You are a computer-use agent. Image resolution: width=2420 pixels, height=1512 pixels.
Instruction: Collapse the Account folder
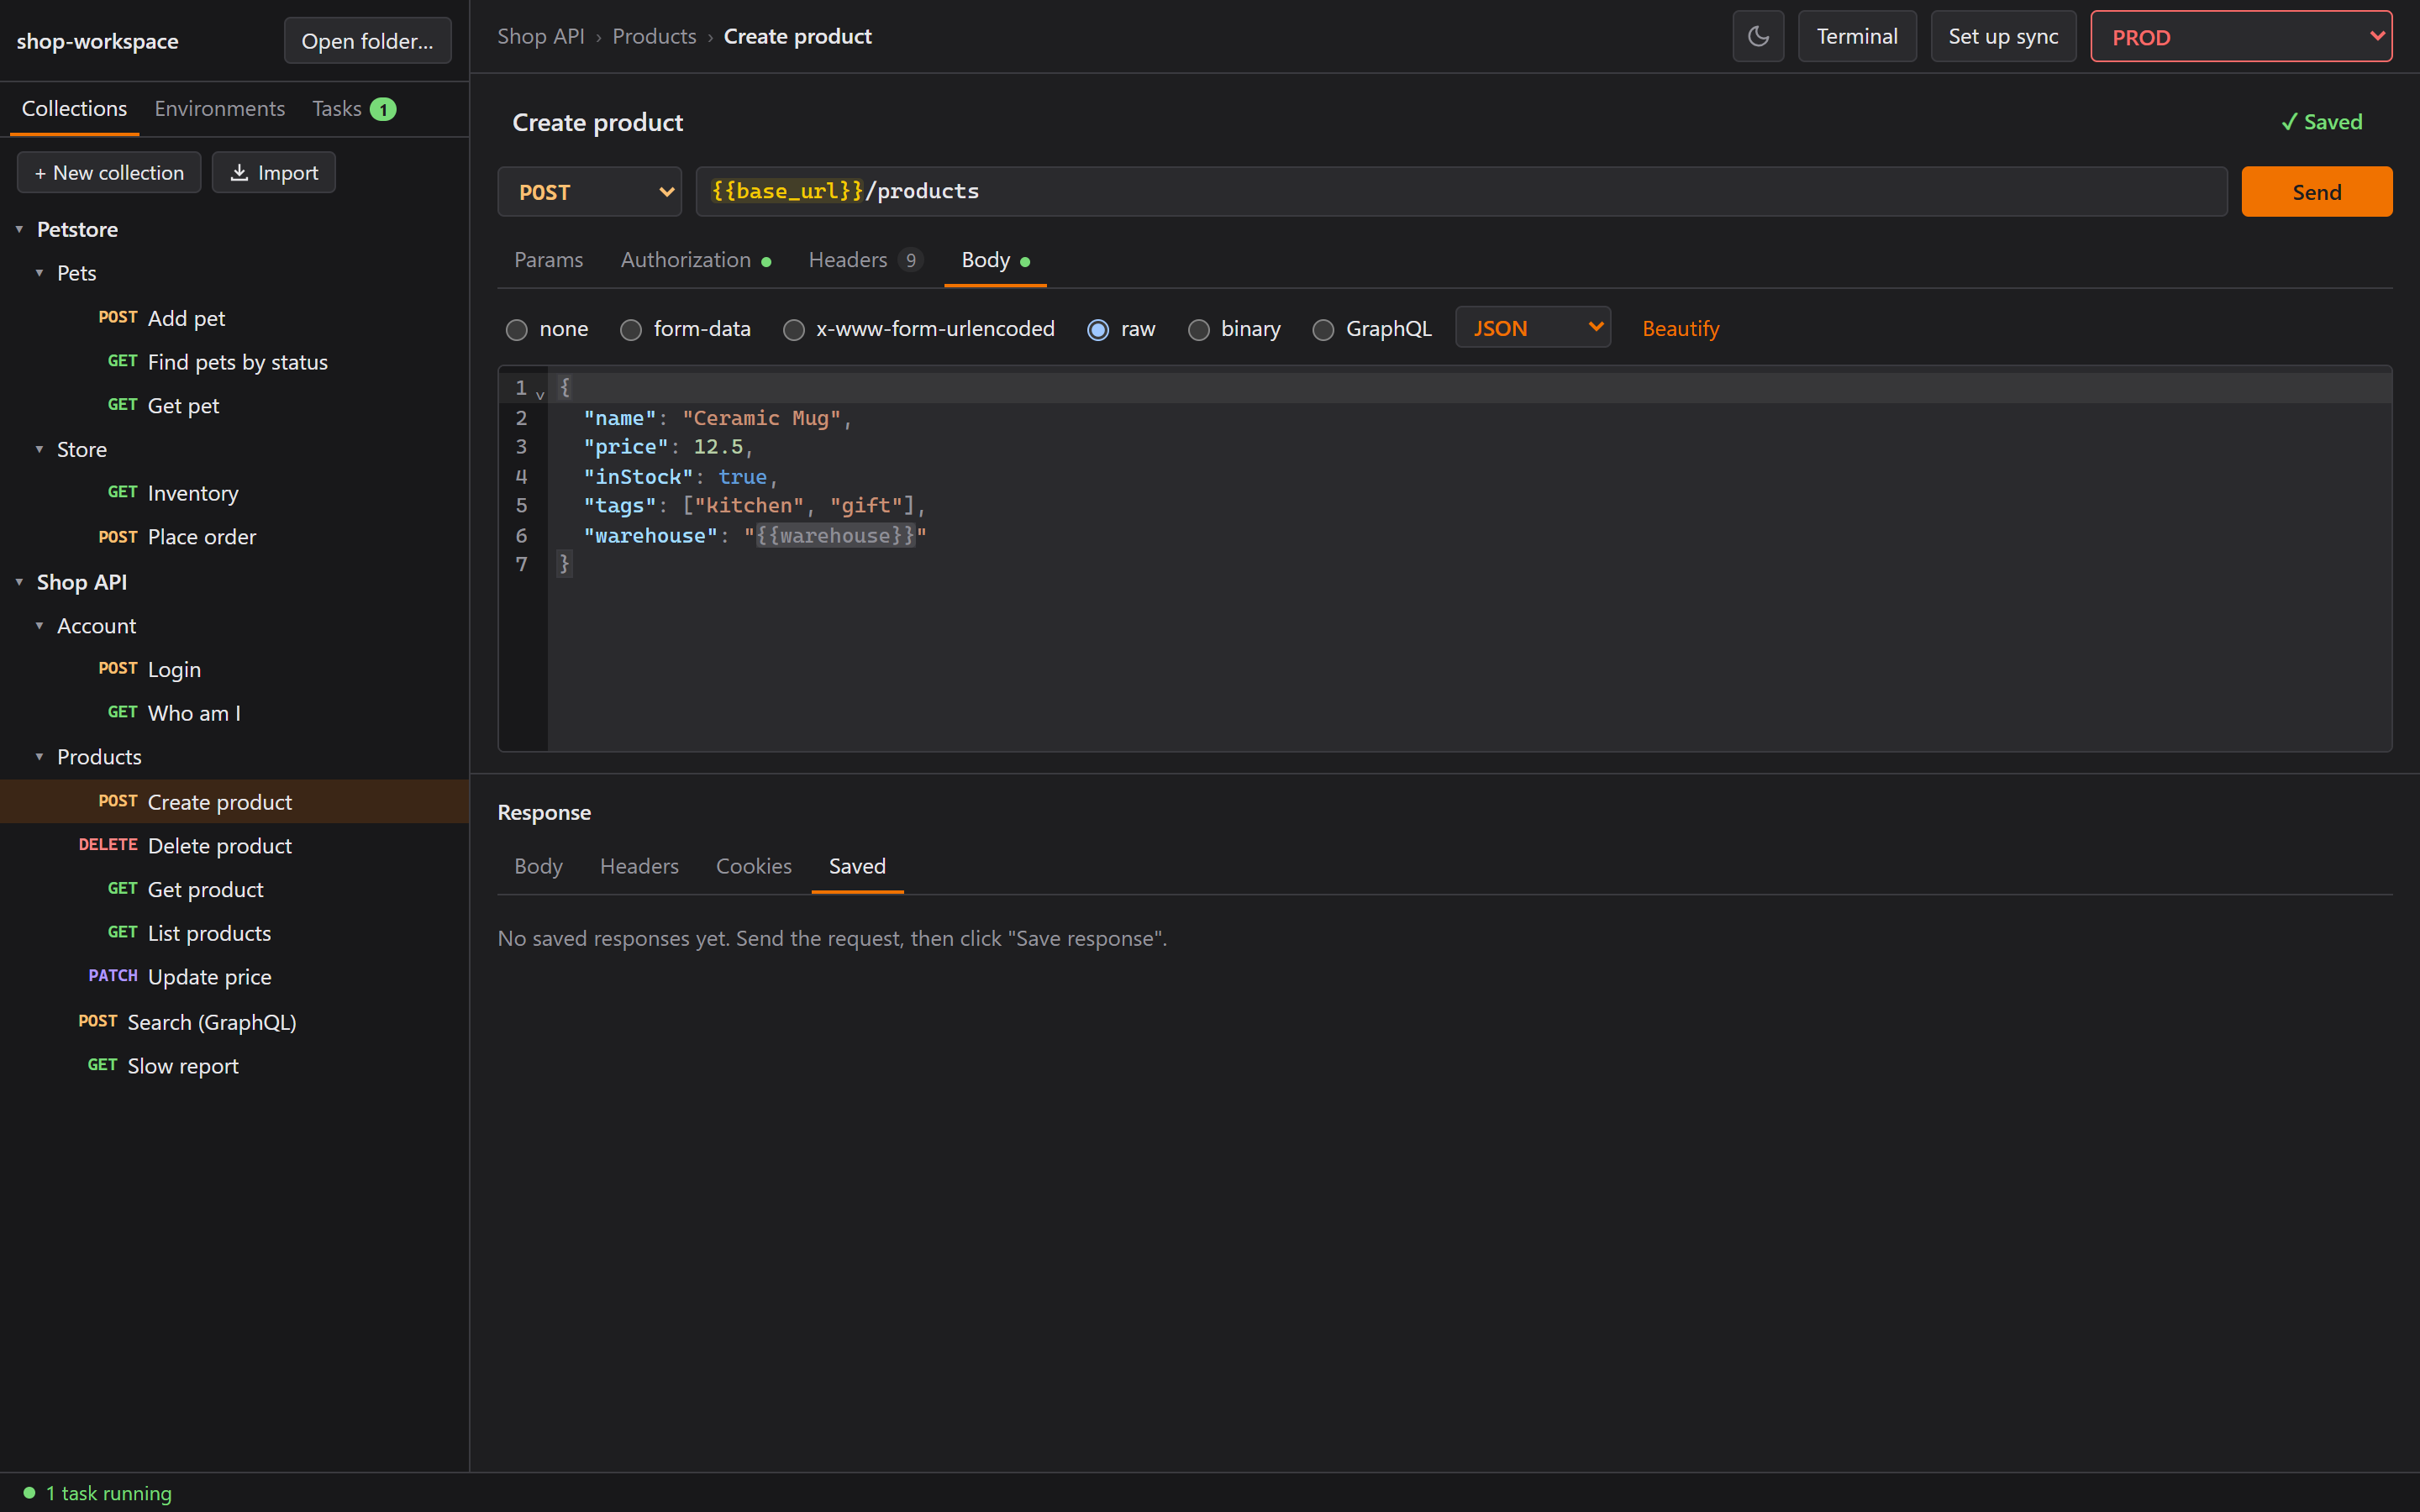(x=39, y=625)
